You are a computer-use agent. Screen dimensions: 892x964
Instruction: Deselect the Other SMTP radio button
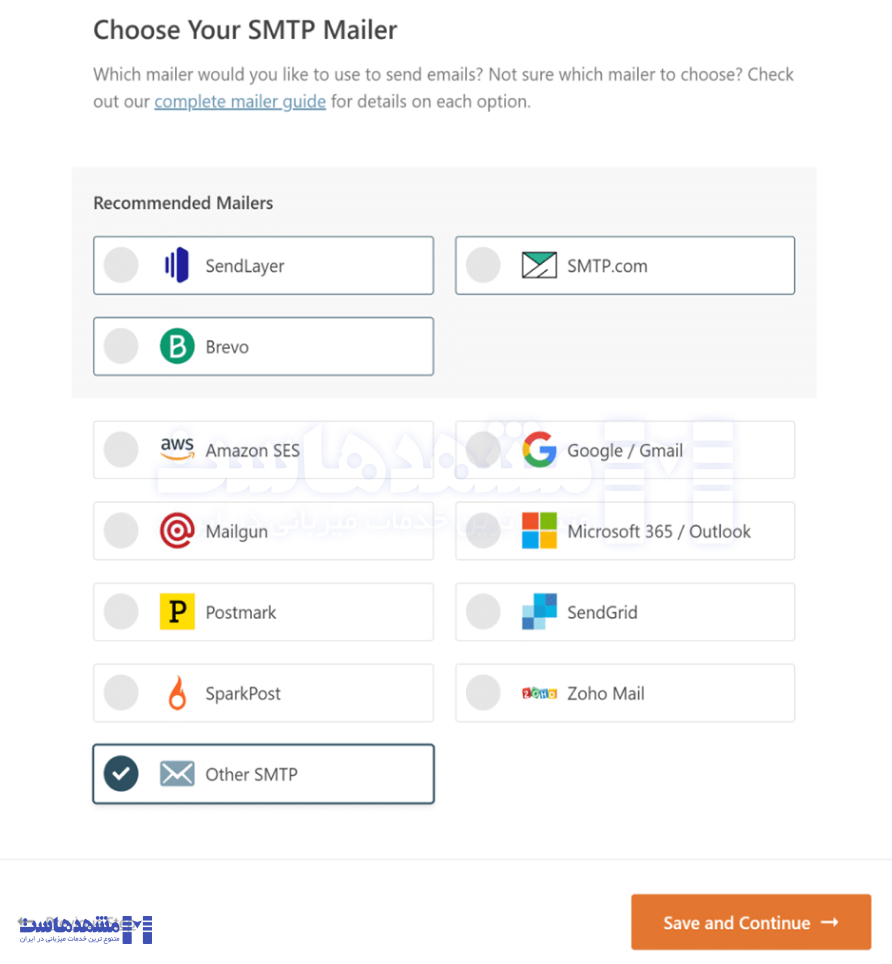click(x=120, y=773)
